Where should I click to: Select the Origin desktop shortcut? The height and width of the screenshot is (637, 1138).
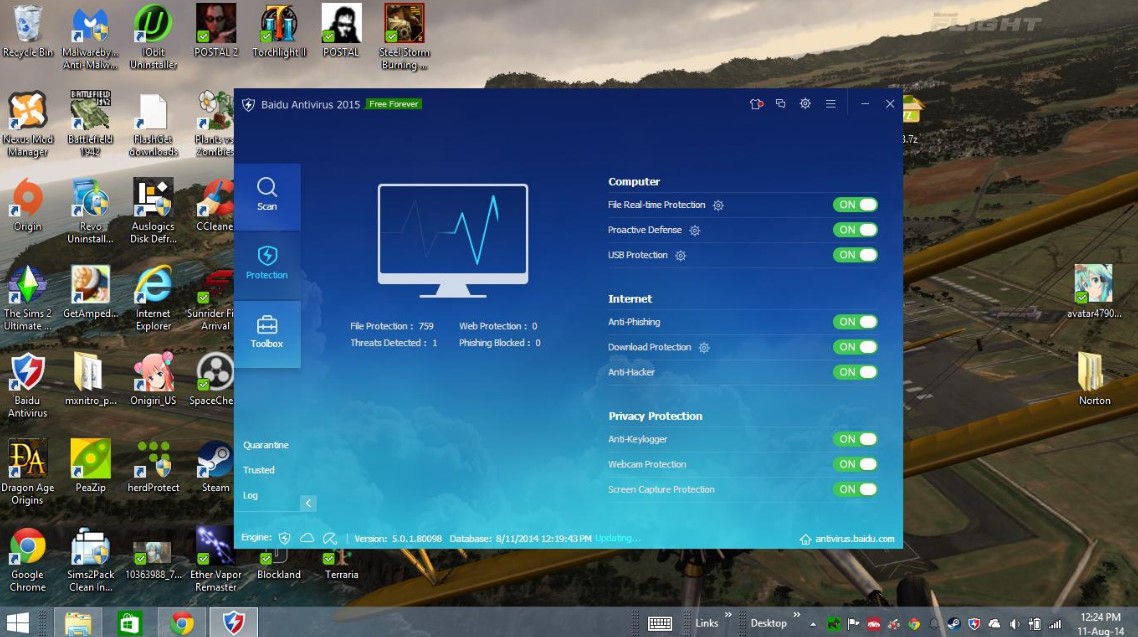(28, 205)
